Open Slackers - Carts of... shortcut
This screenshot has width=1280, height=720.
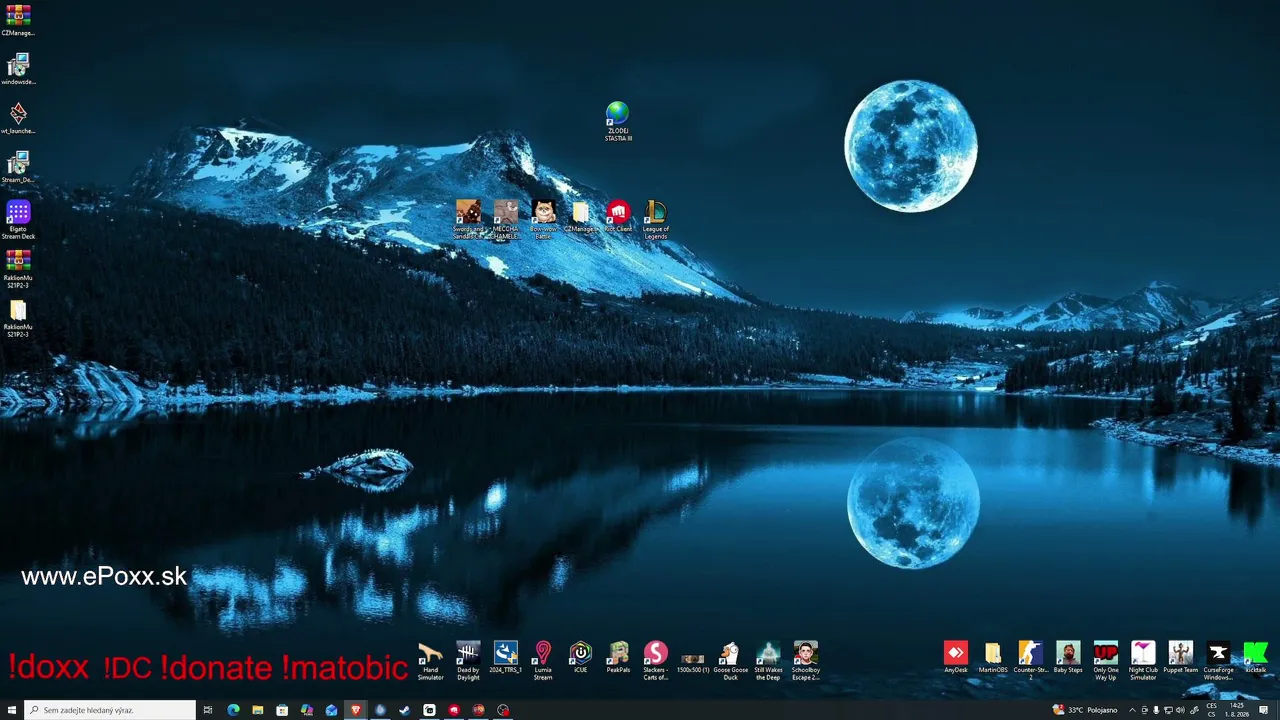coord(656,661)
